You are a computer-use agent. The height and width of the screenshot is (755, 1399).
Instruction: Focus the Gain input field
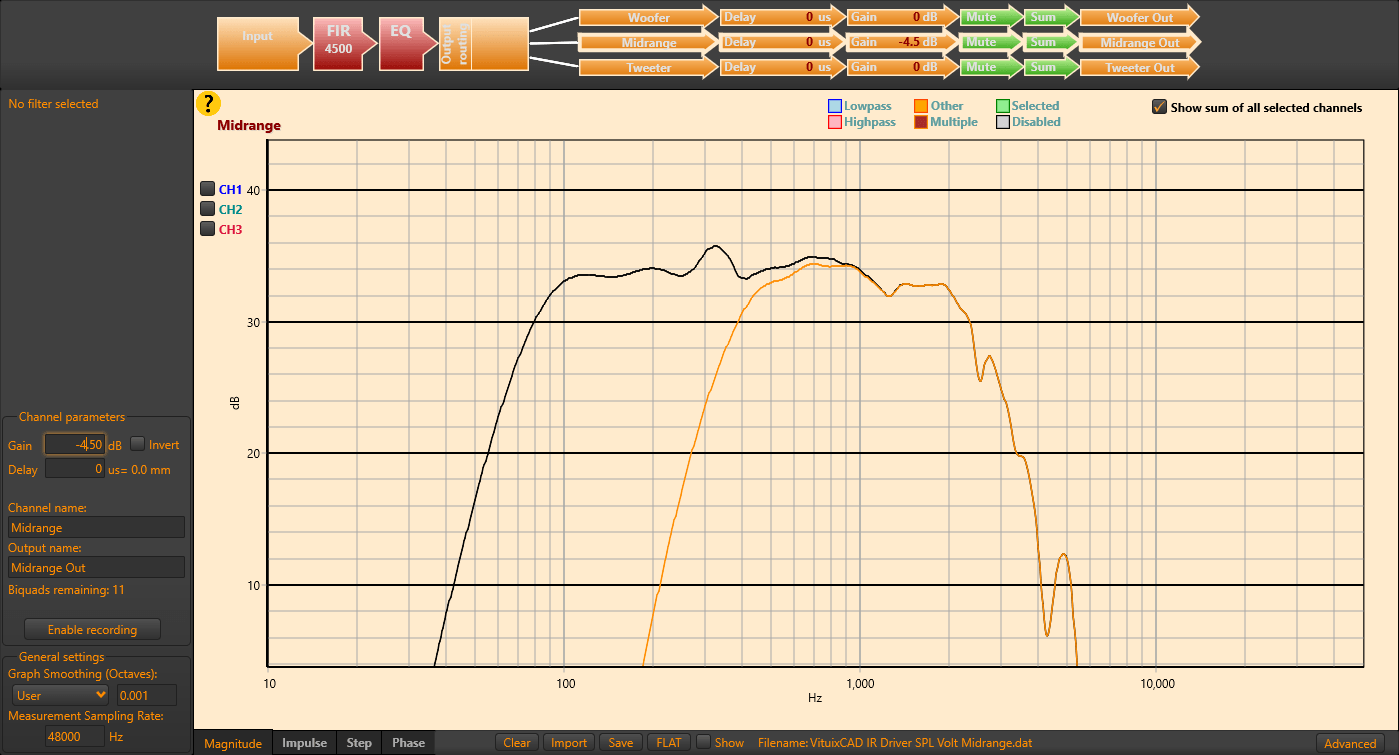(75, 444)
